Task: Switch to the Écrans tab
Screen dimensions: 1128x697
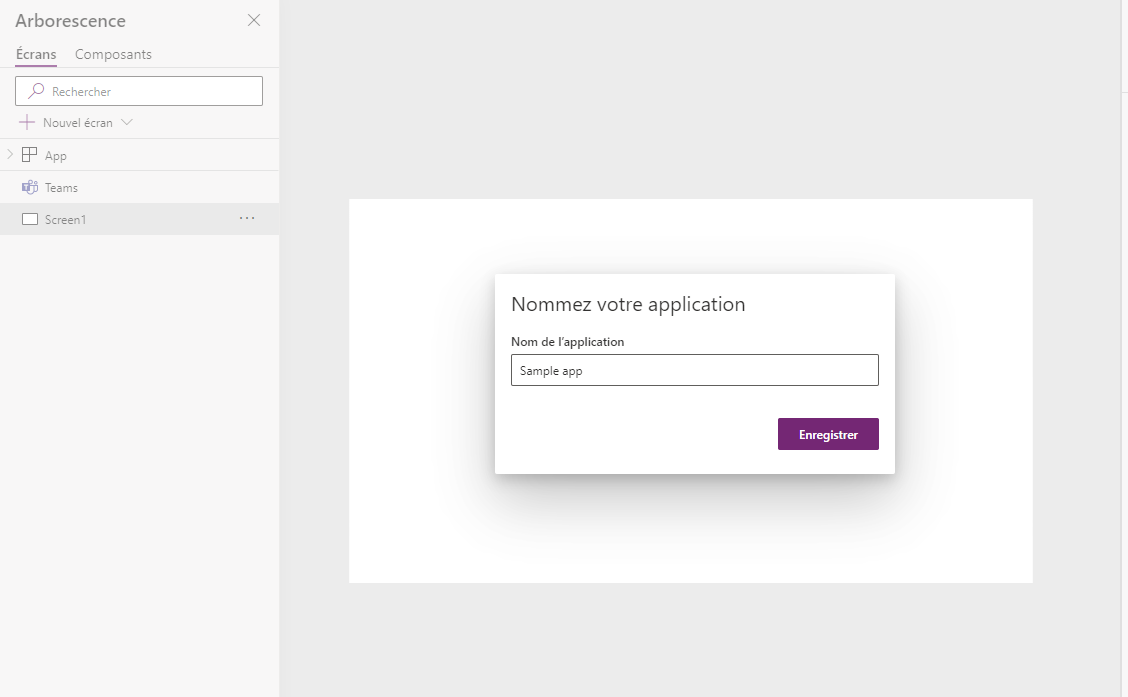Action: click(36, 55)
